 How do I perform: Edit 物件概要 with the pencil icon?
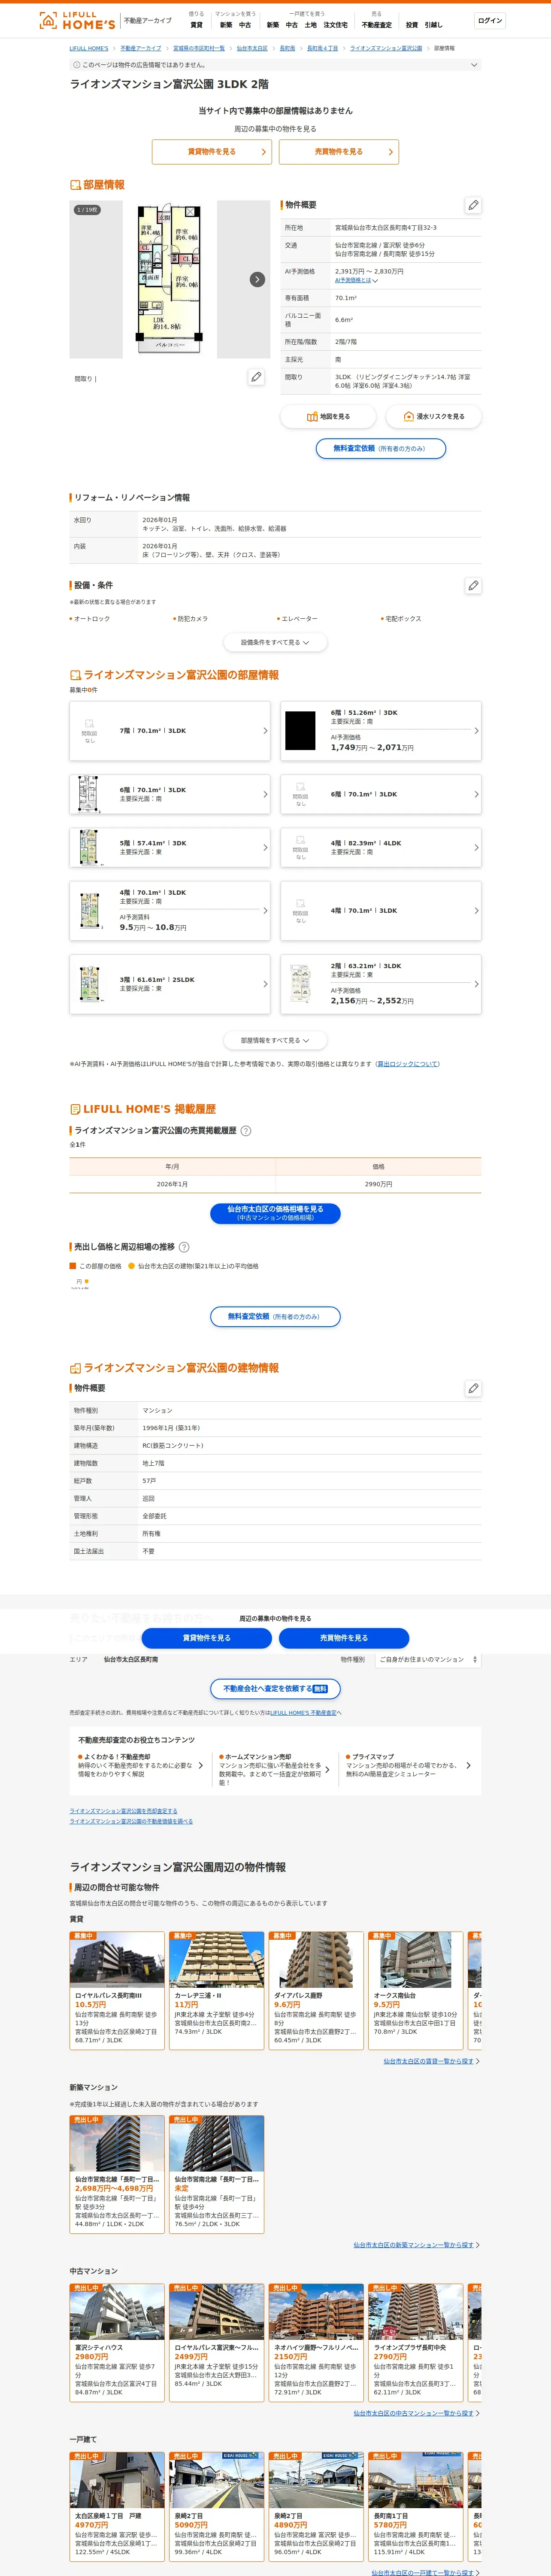(473, 205)
